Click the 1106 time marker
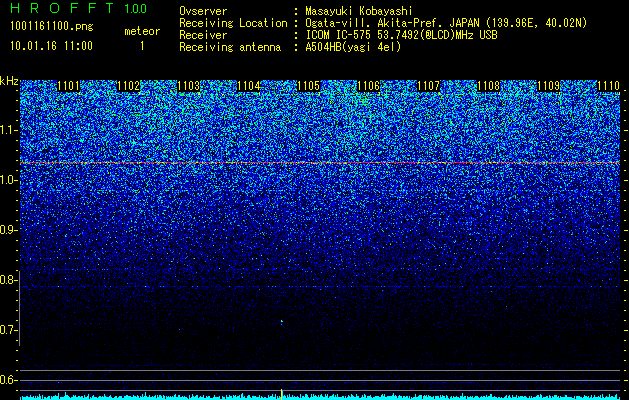Viewport: 629px width, 400px height. tap(368, 86)
